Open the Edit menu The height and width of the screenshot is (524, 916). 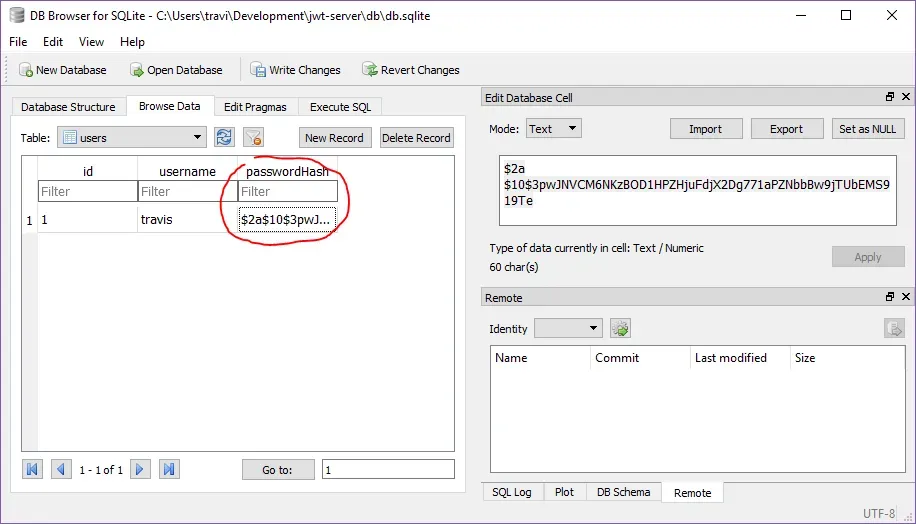click(53, 42)
